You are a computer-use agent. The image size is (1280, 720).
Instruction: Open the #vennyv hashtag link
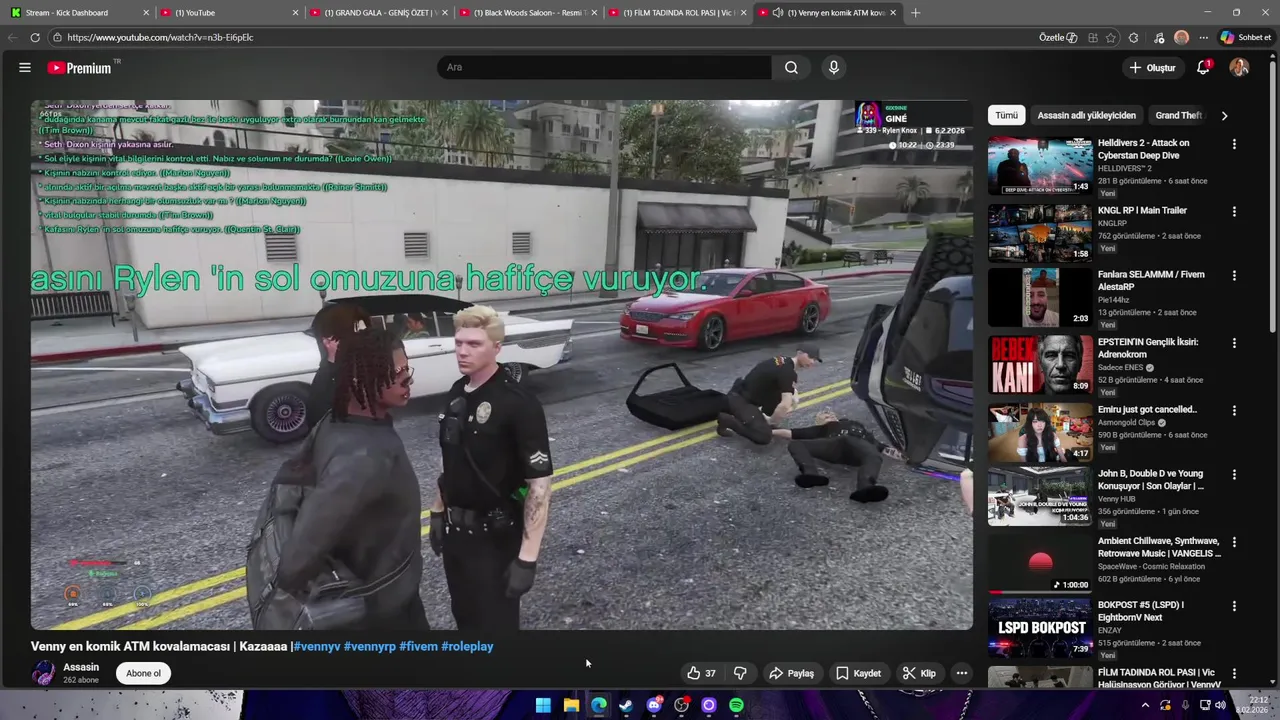pyautogui.click(x=317, y=646)
